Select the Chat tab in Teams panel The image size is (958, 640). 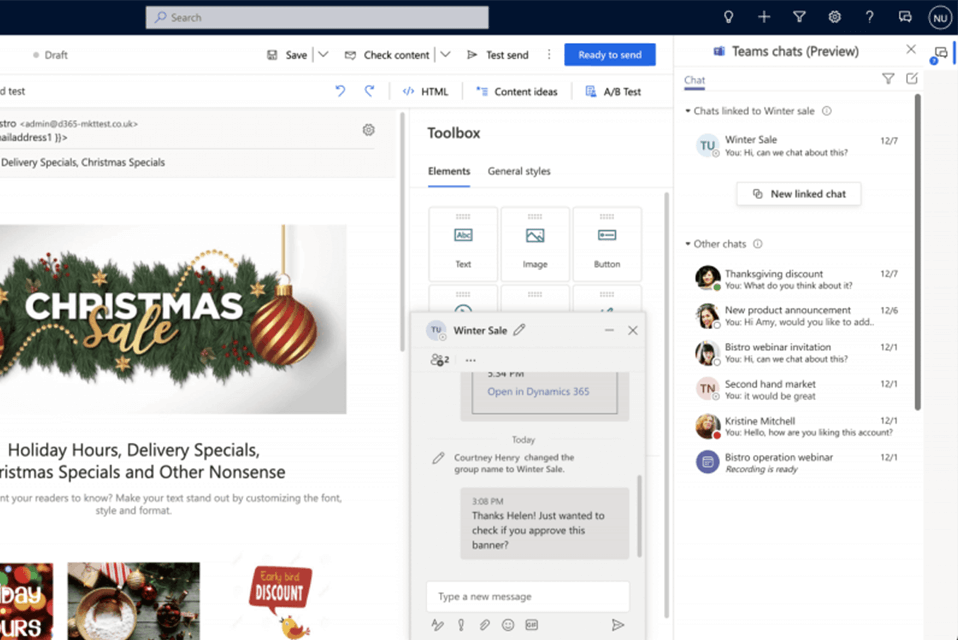pyautogui.click(x=694, y=80)
